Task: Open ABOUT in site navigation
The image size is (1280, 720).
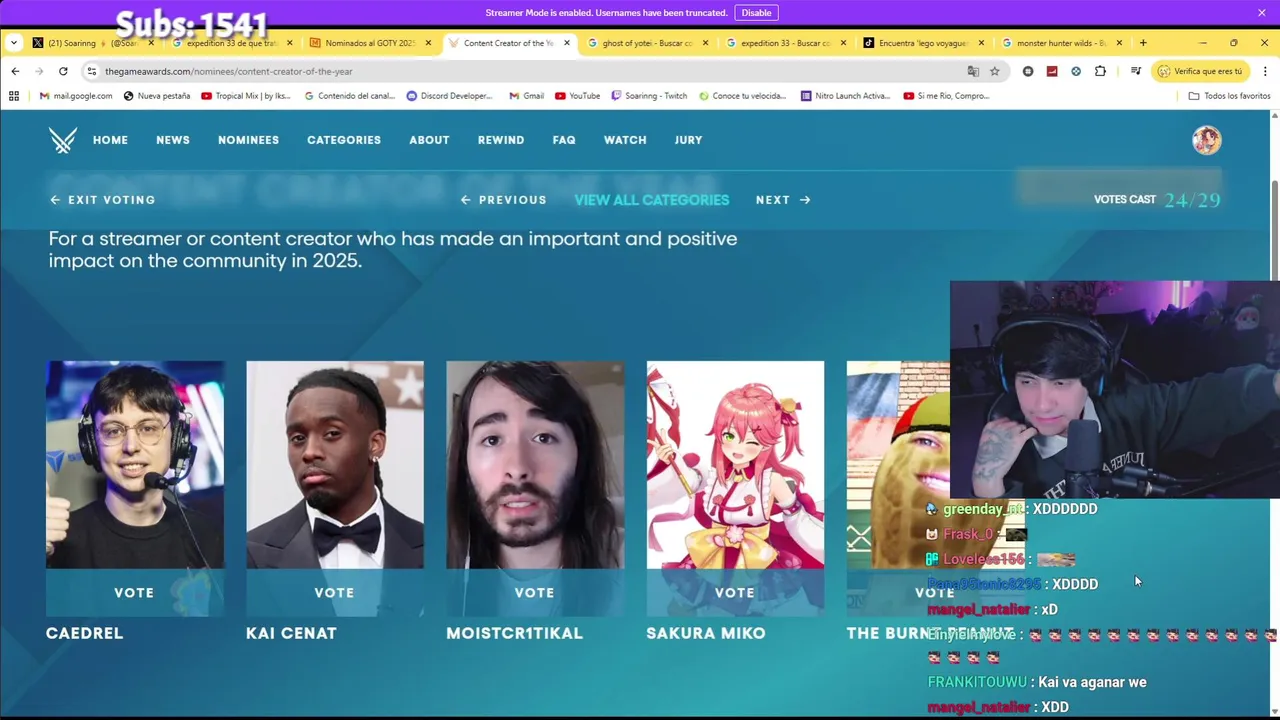Action: pyautogui.click(x=429, y=140)
